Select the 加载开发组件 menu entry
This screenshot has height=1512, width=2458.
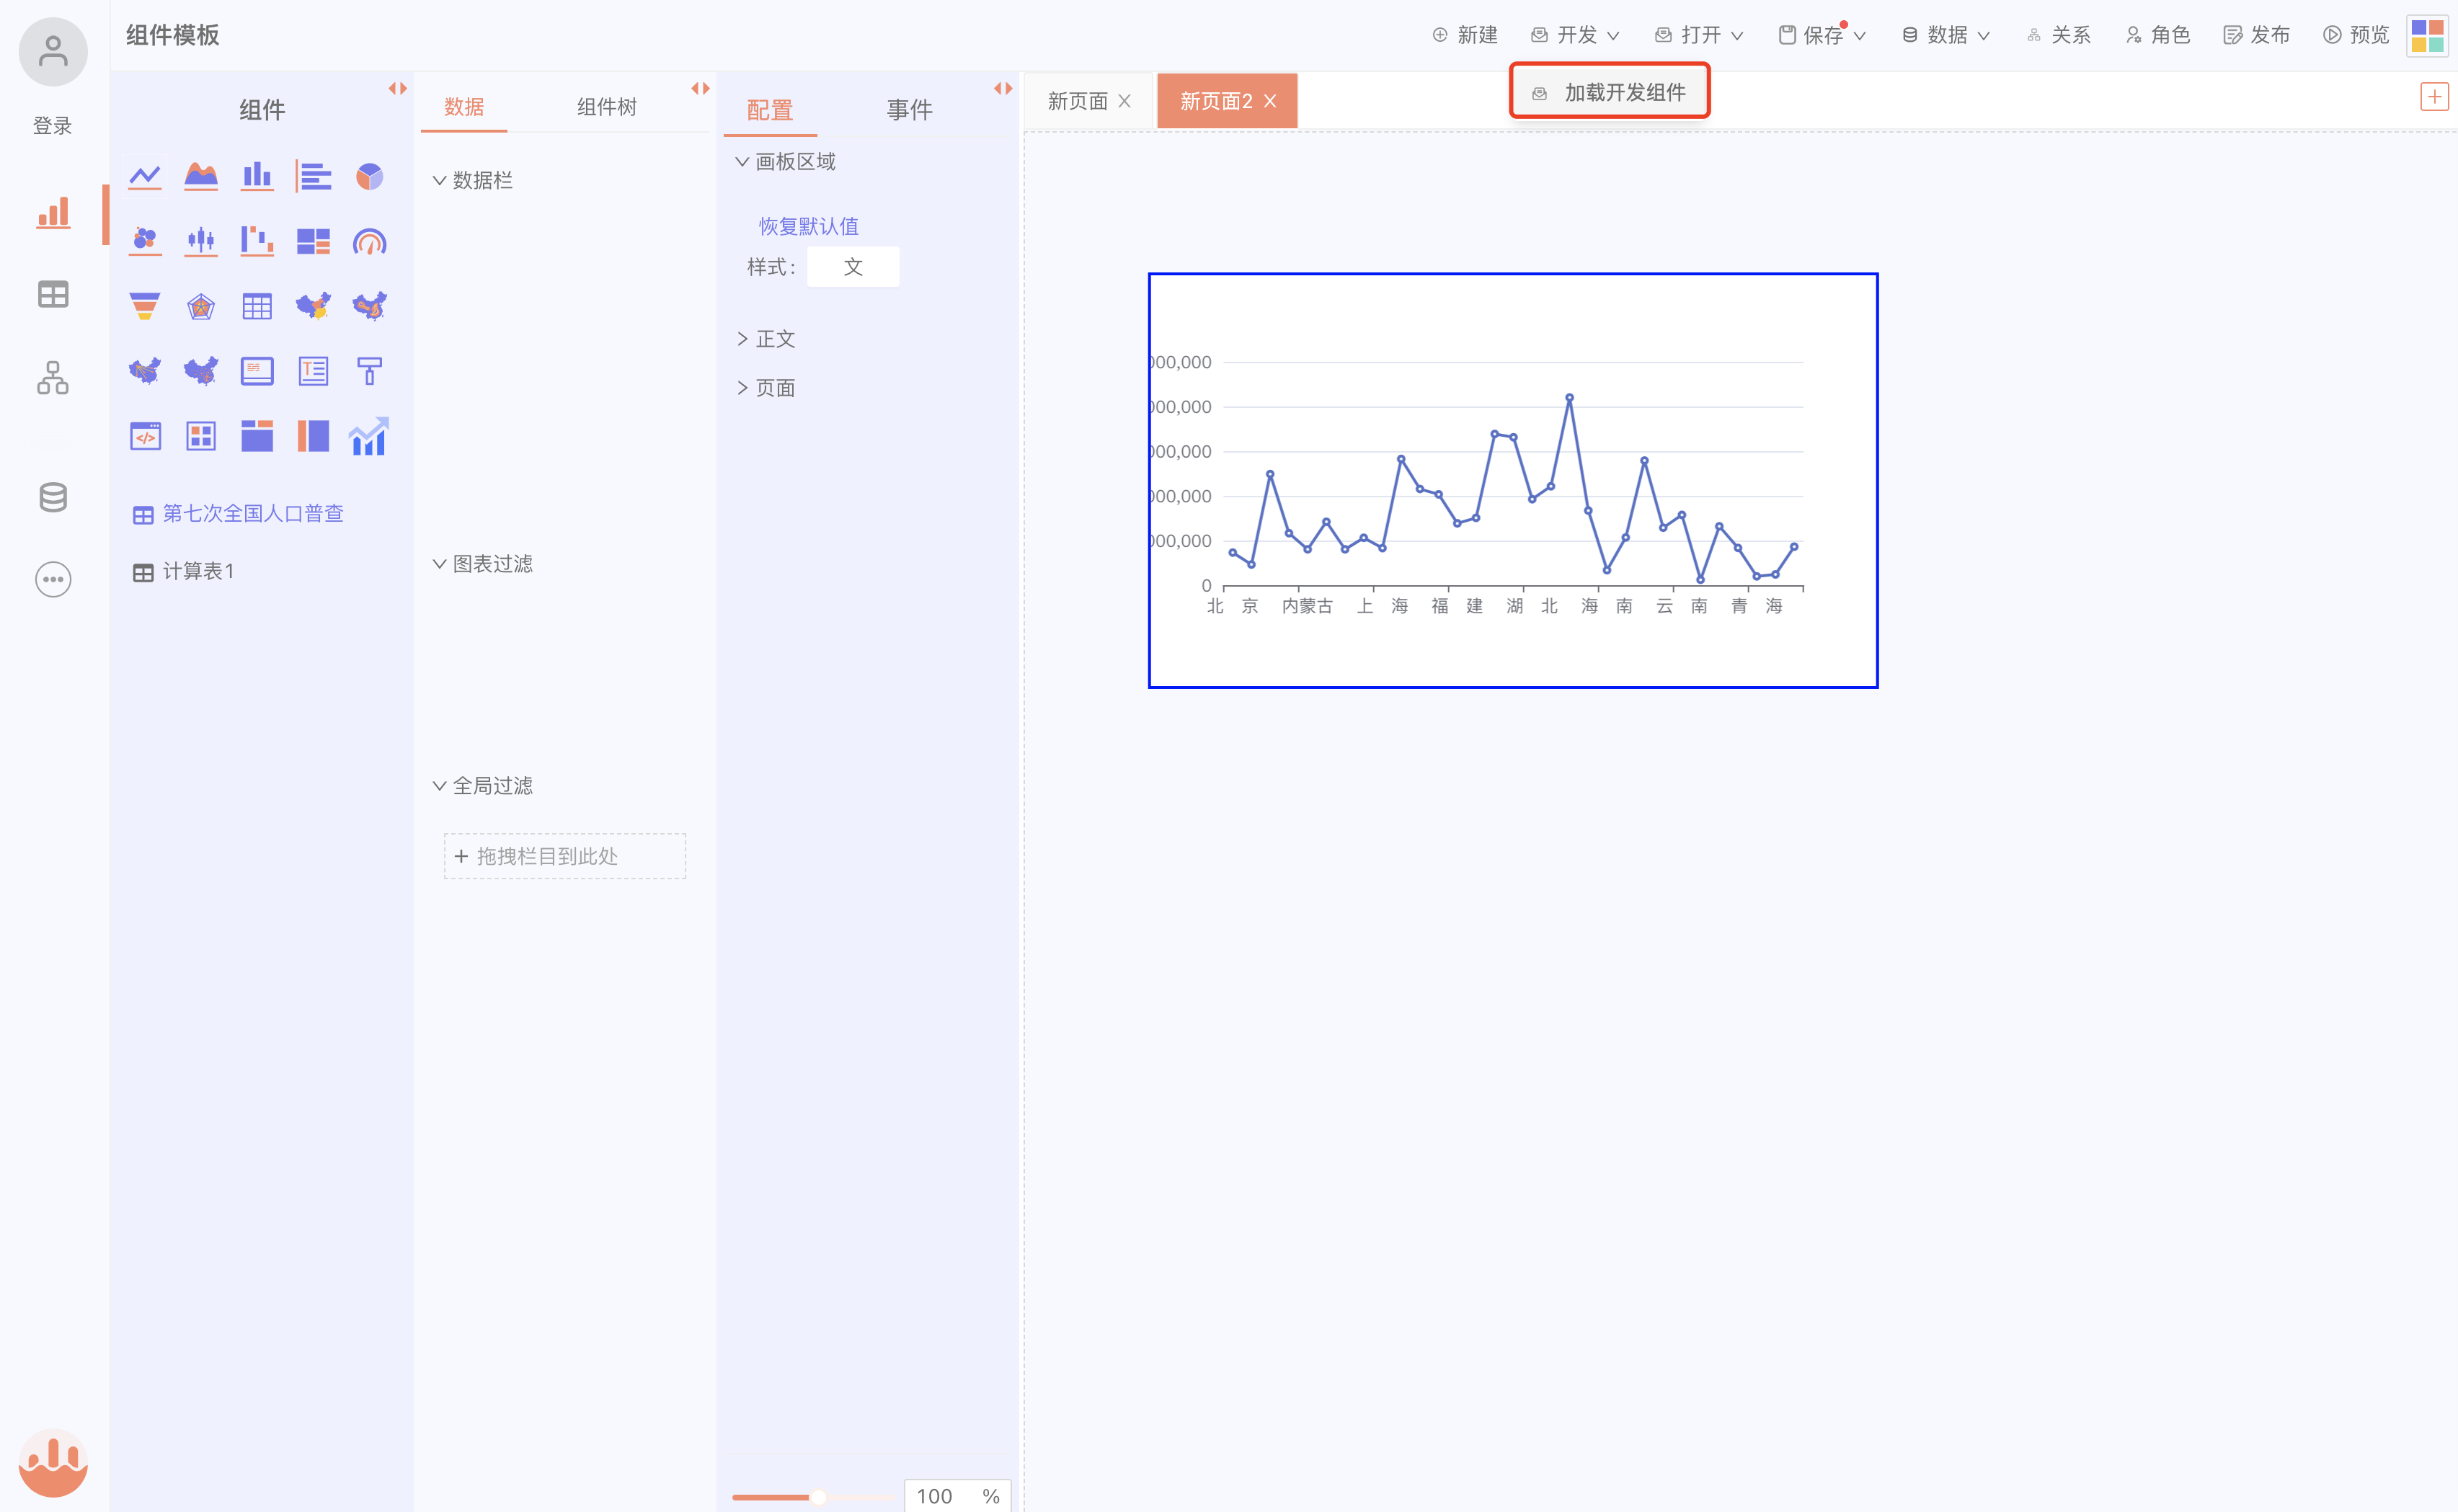[1610, 92]
